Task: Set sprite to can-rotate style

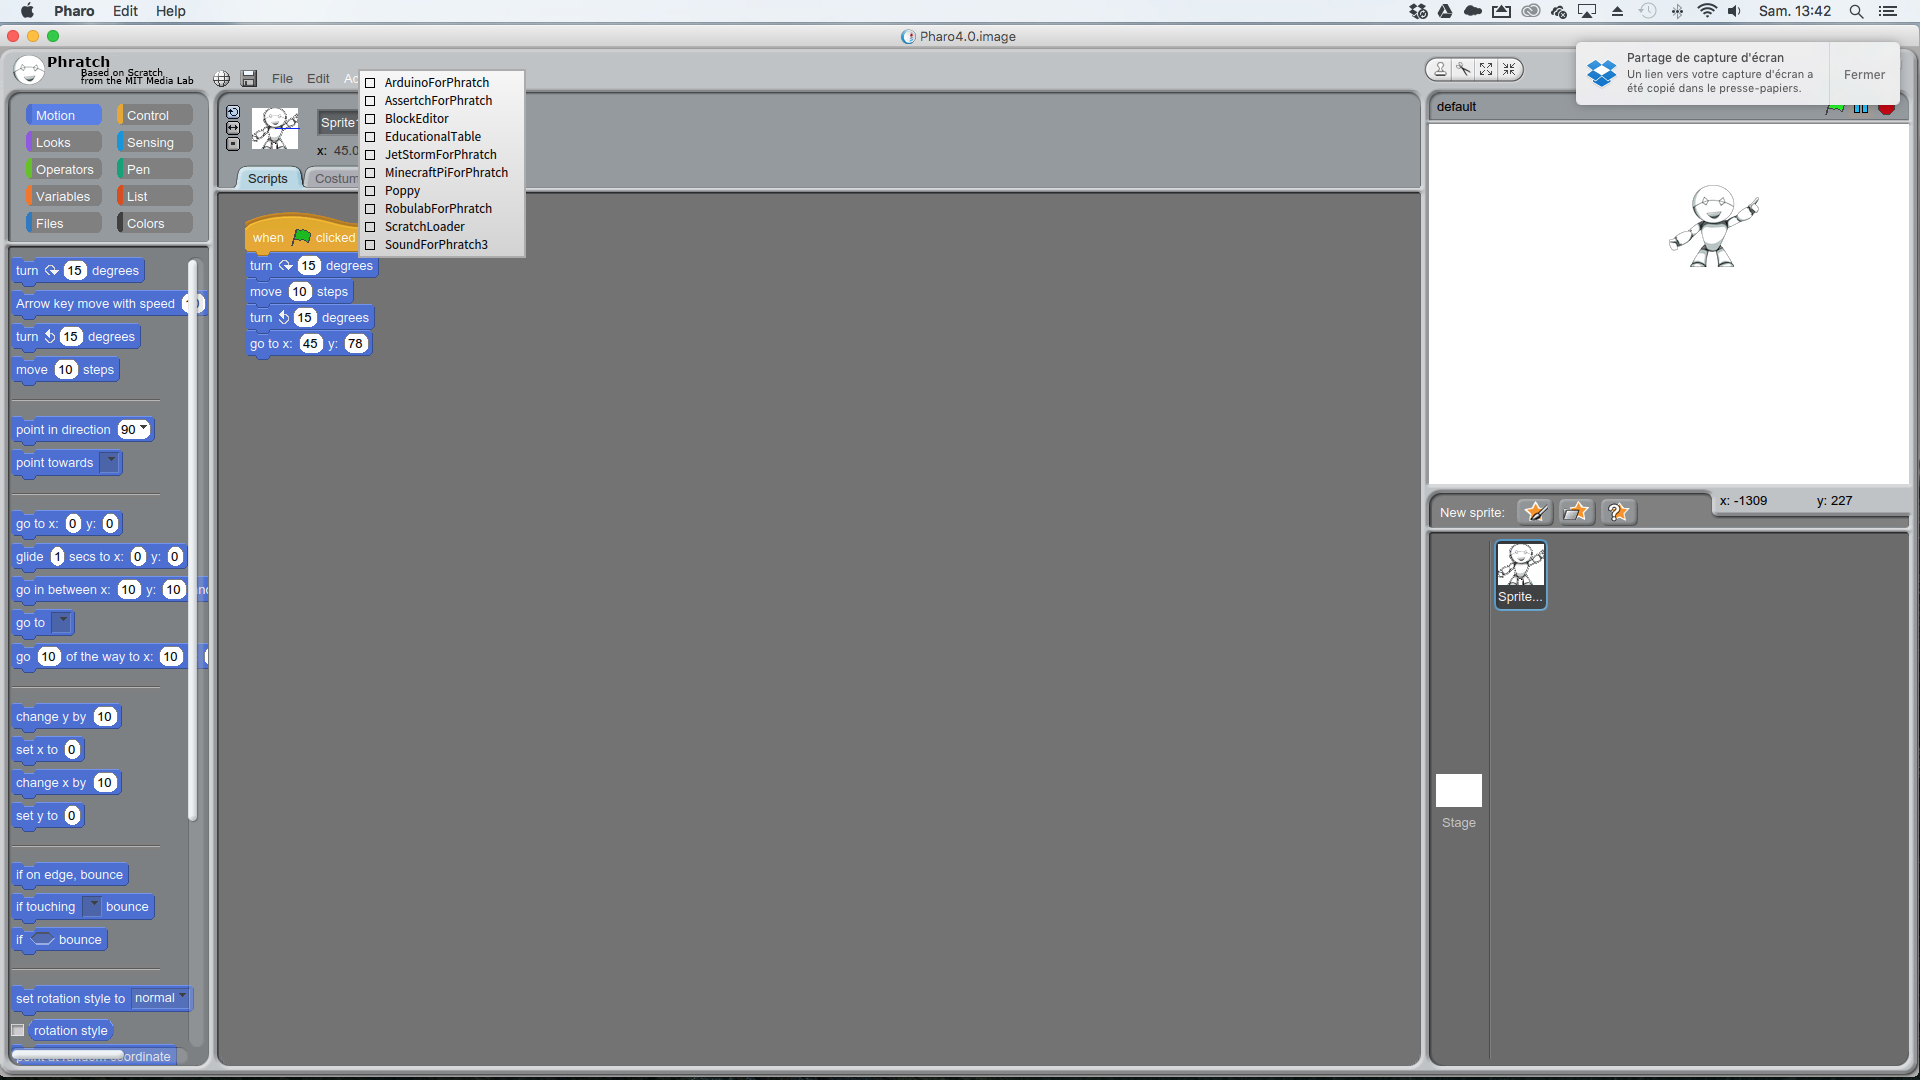Action: point(233,112)
